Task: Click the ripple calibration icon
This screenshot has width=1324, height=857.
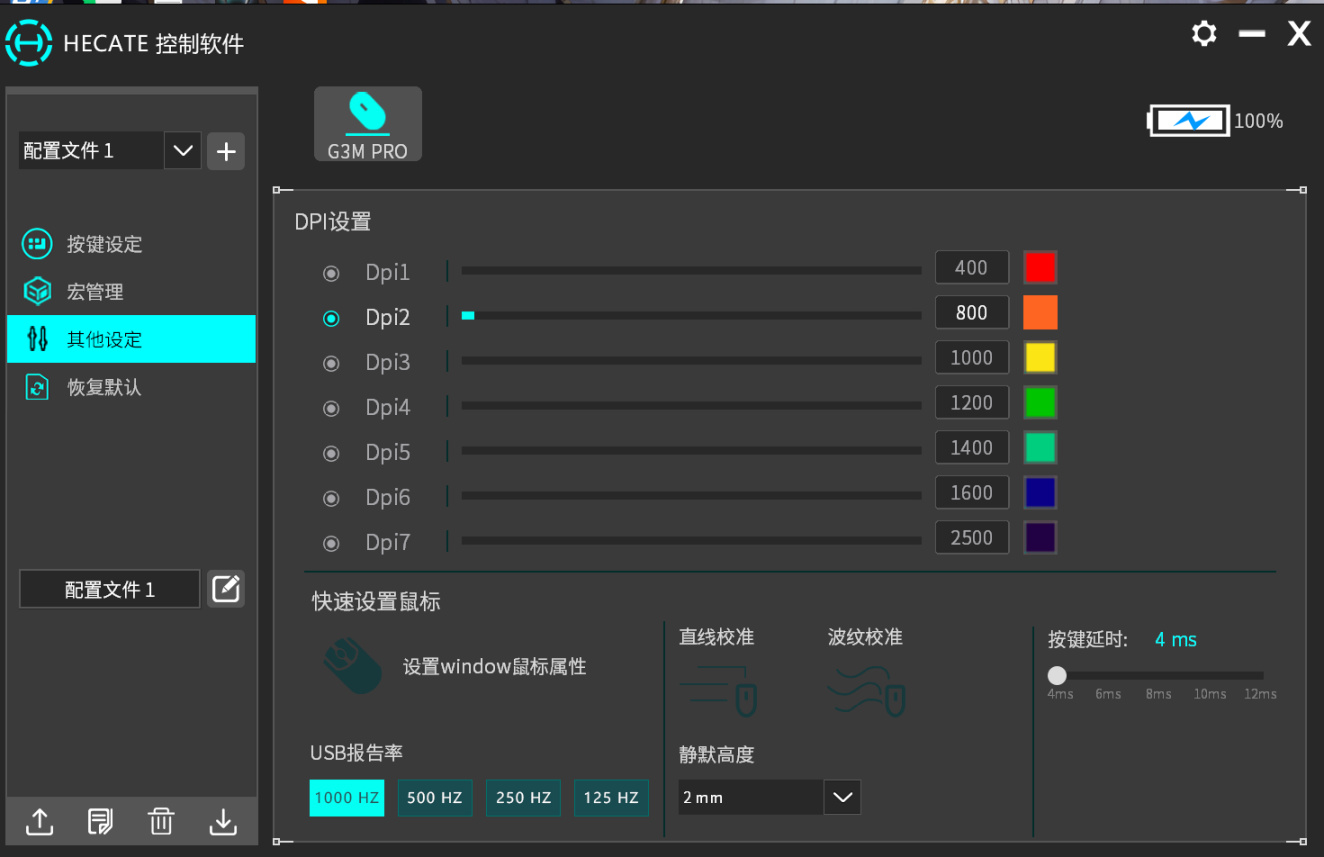Action: click(867, 693)
